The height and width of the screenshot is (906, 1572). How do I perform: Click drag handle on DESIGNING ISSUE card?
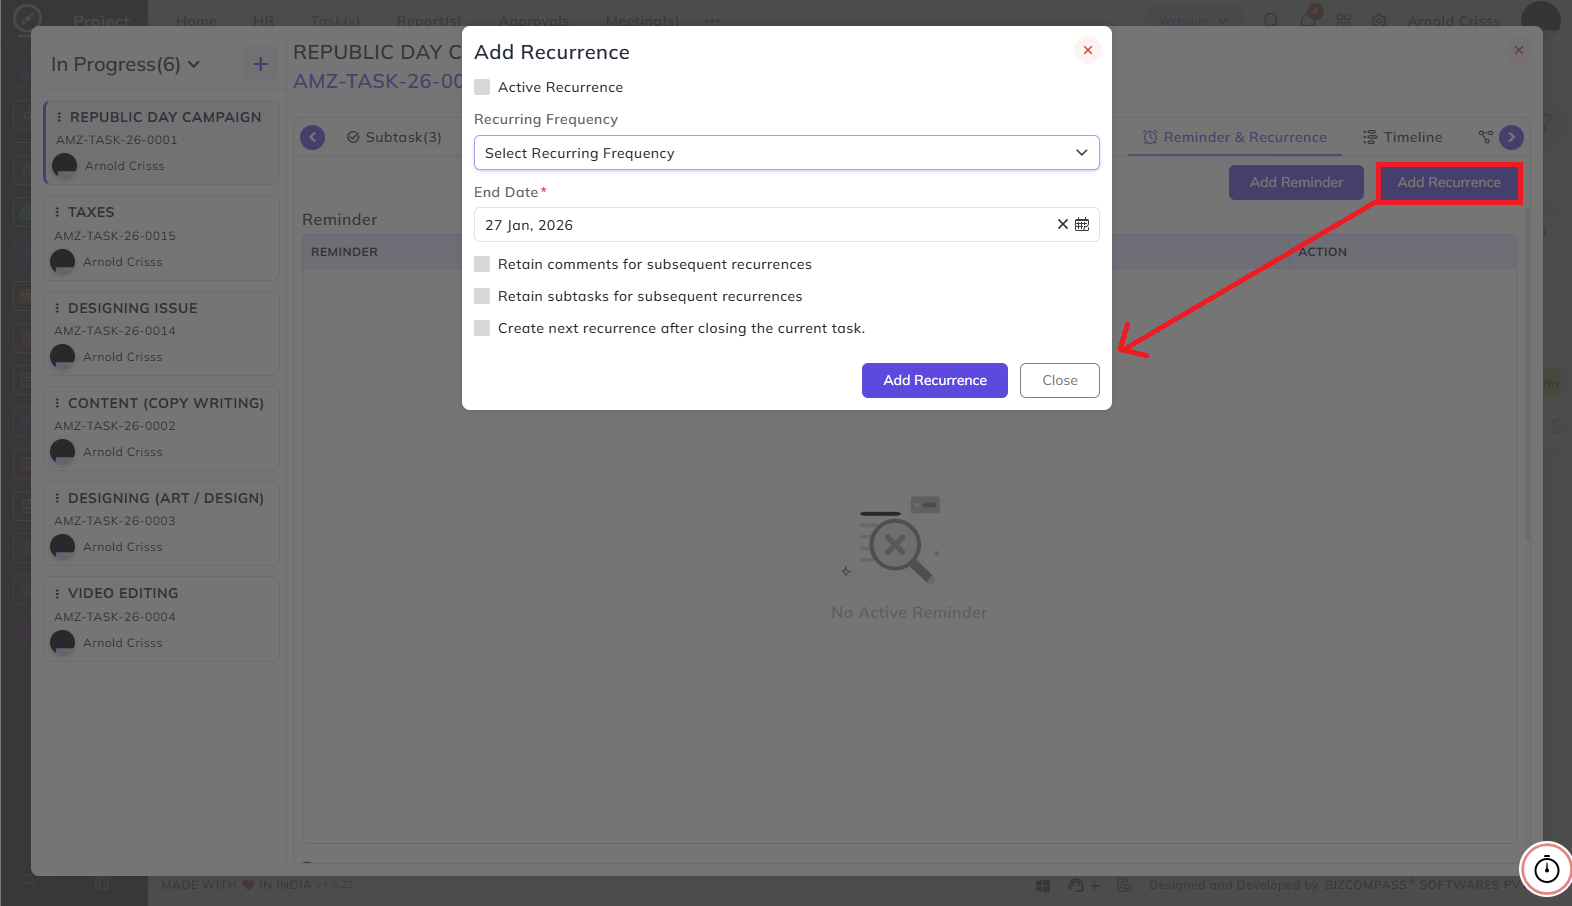pyautogui.click(x=57, y=308)
